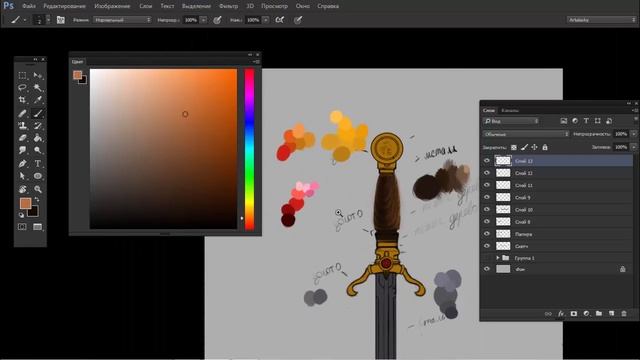This screenshot has width=640, height=360.
Task: Click the hue spectrum slider bar
Action: click(x=249, y=149)
